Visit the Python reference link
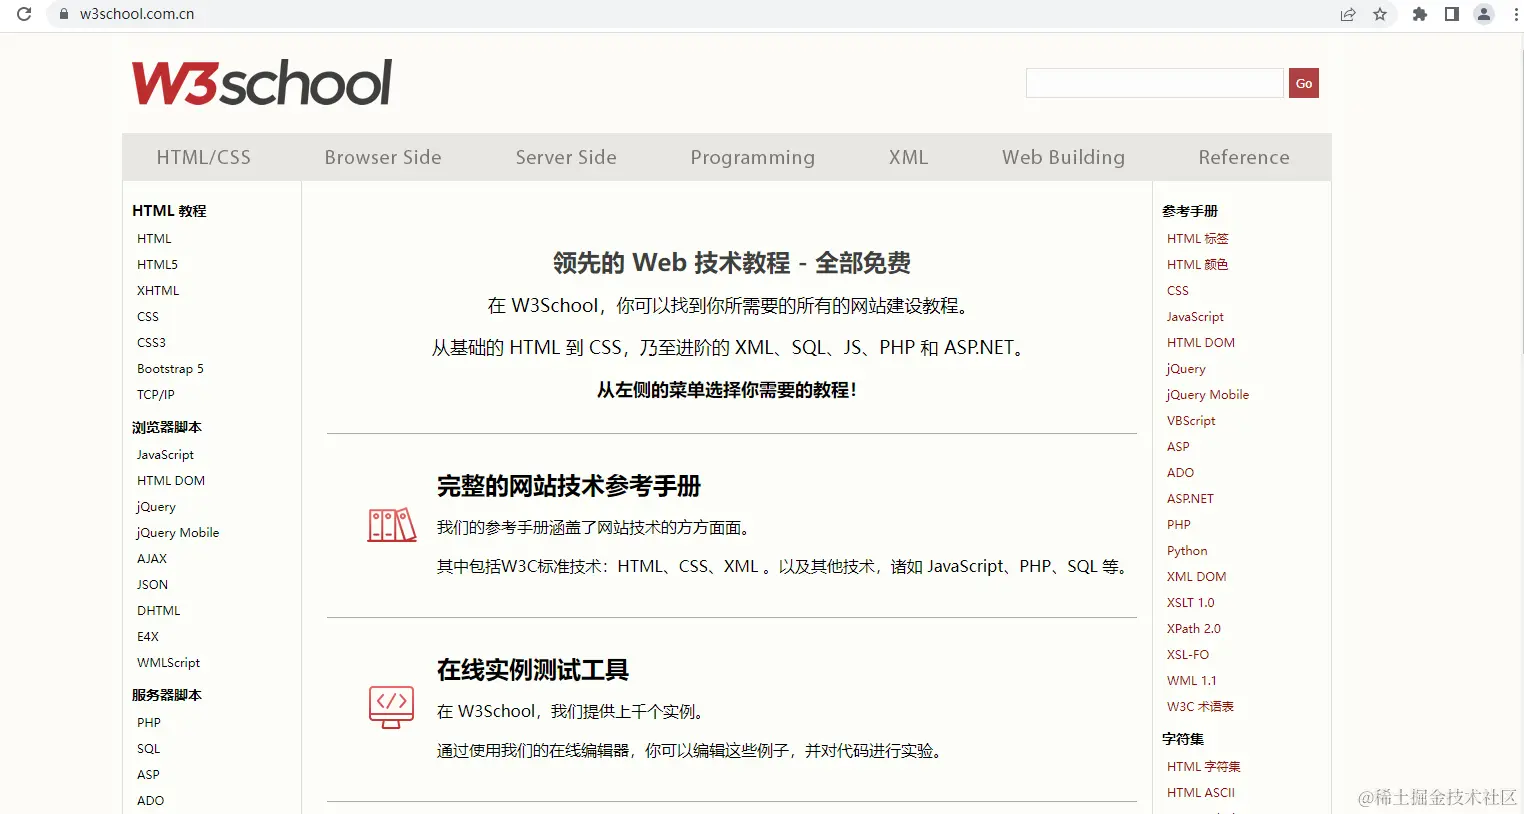1524x814 pixels. pos(1187,551)
